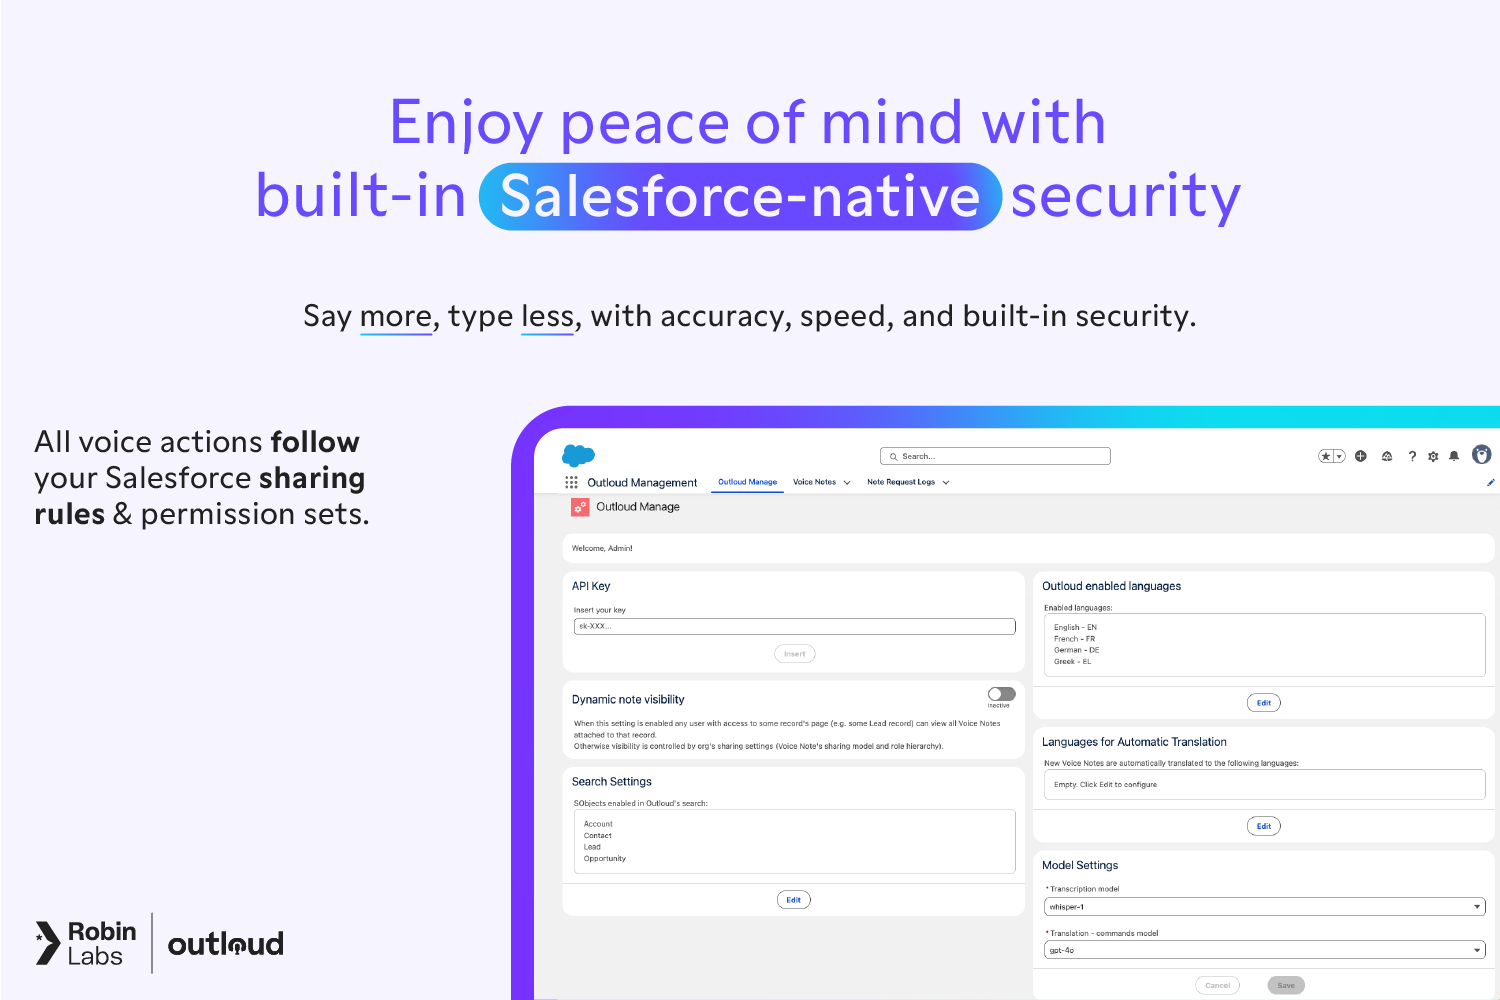Click the API key input field

point(794,626)
